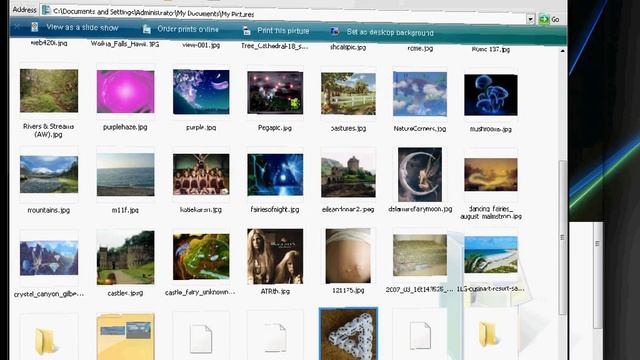
Task: Select the katiekaren.jpg group photo thumbnail
Action: point(201,174)
